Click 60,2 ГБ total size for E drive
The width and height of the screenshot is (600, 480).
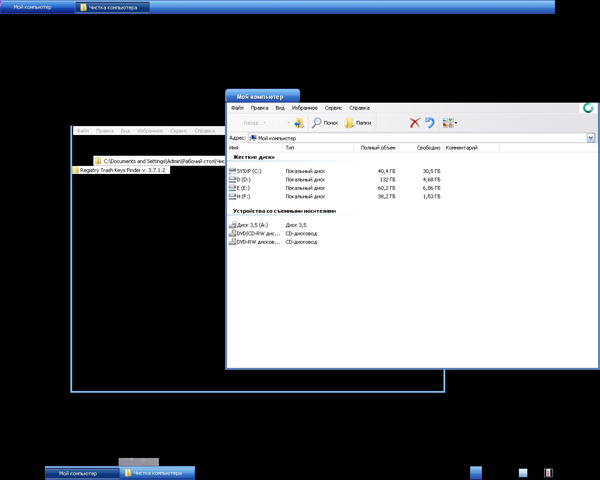click(x=386, y=188)
